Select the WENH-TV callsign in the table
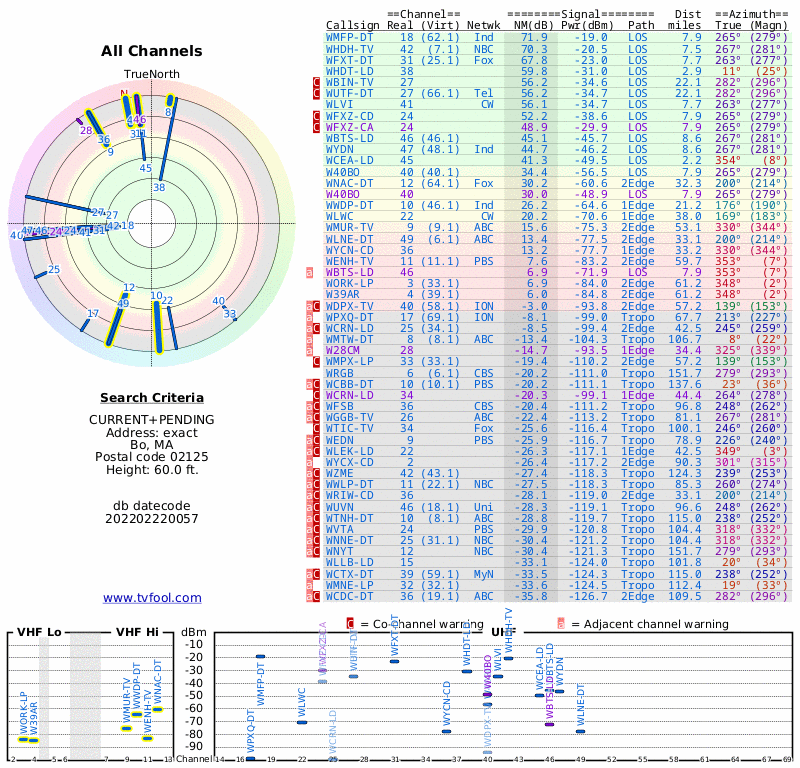 tap(350, 261)
